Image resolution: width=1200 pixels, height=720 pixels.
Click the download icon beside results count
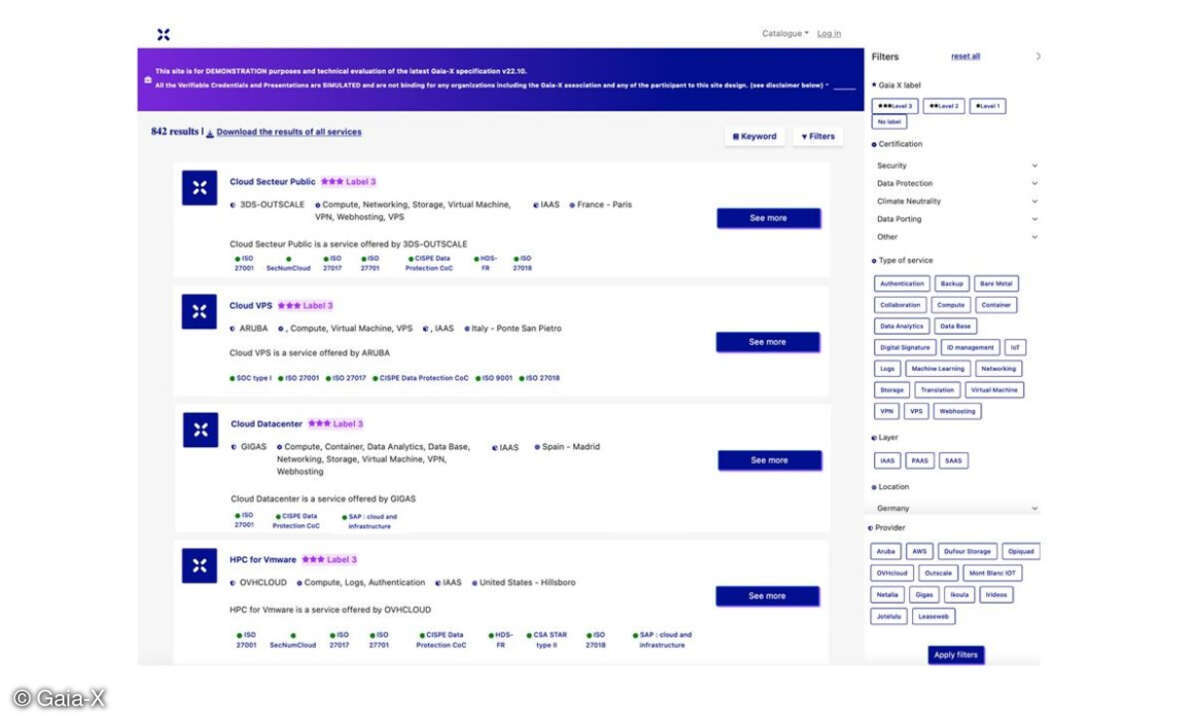(x=210, y=133)
